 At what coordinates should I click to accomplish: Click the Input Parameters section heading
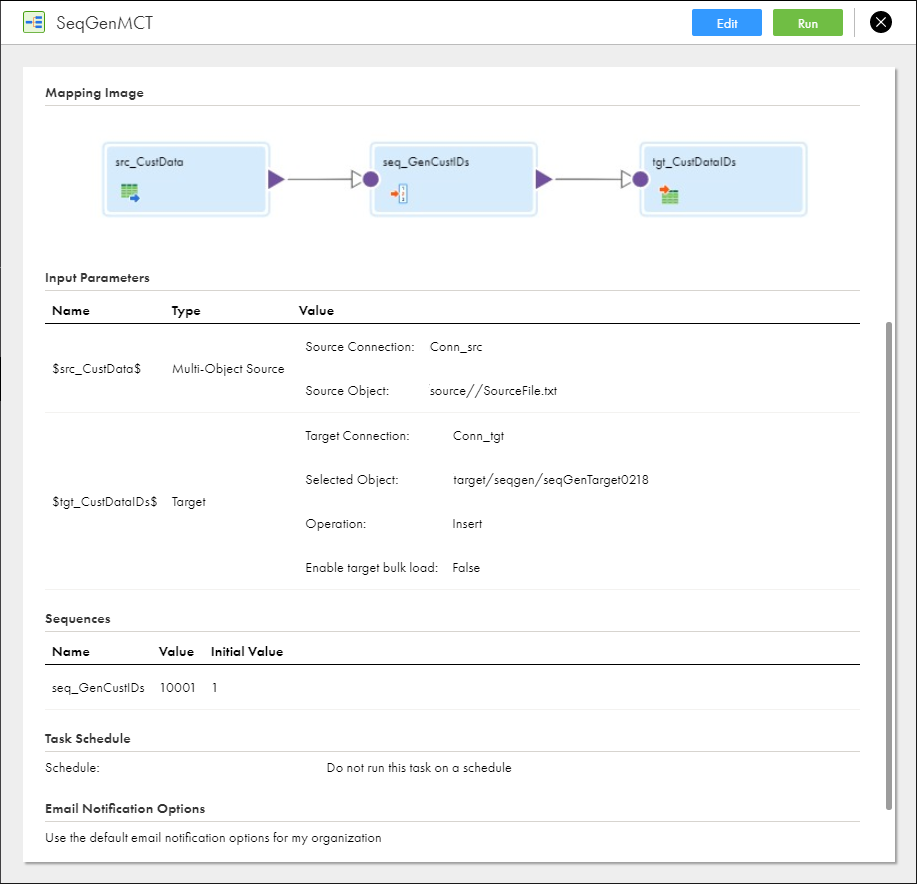(x=97, y=278)
